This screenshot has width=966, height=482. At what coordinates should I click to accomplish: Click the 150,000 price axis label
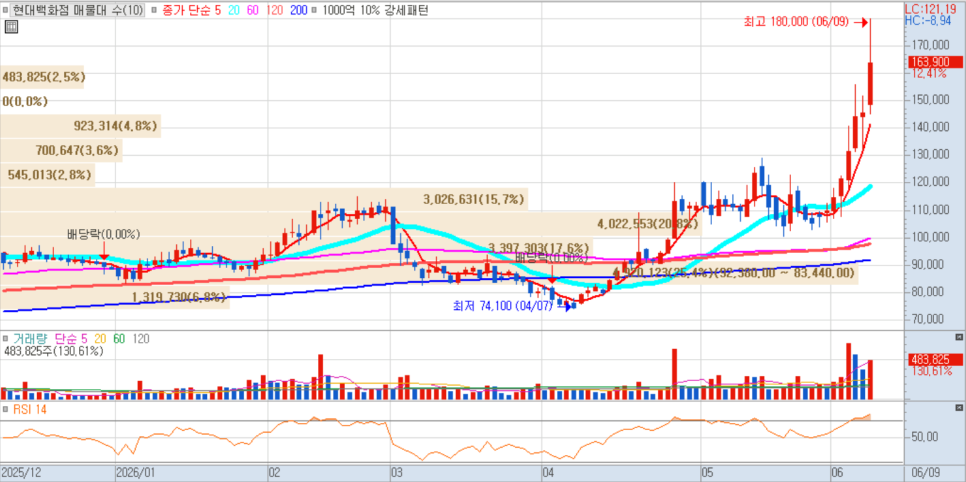pos(930,100)
